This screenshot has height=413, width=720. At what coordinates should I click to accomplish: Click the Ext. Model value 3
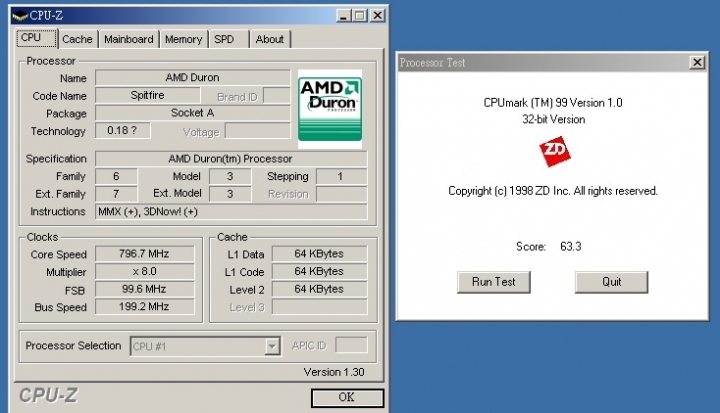(x=230, y=194)
